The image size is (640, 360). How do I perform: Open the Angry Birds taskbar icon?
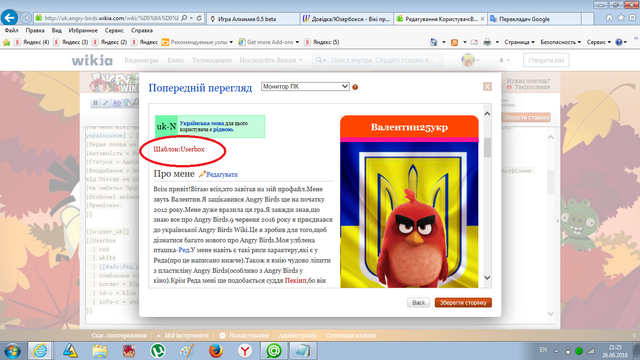(x=129, y=351)
